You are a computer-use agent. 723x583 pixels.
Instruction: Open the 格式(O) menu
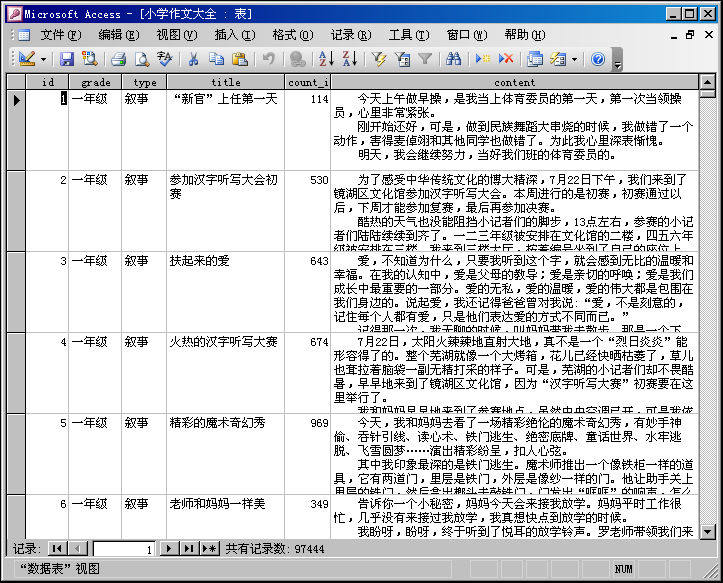point(293,35)
